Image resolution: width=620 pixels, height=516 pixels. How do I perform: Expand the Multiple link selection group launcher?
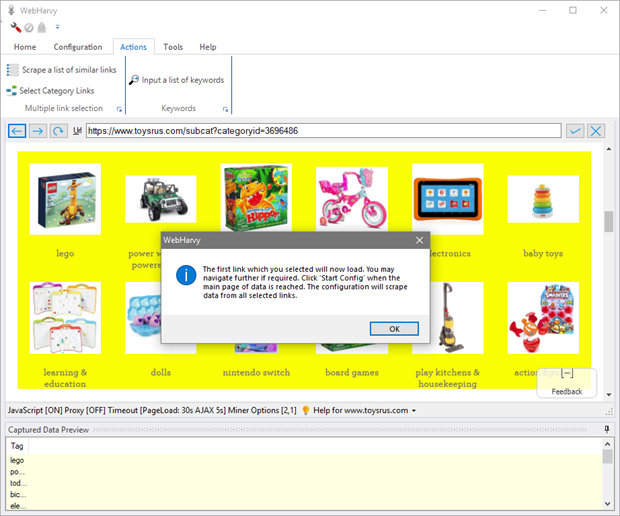119,108
